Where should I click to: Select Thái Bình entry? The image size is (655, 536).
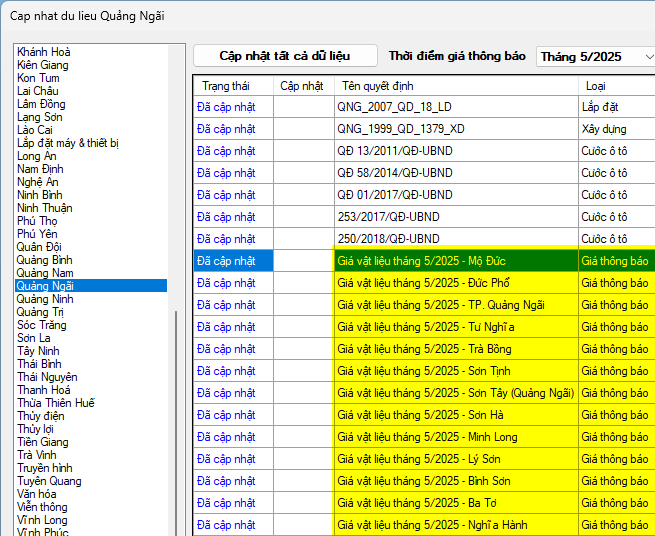[39, 363]
